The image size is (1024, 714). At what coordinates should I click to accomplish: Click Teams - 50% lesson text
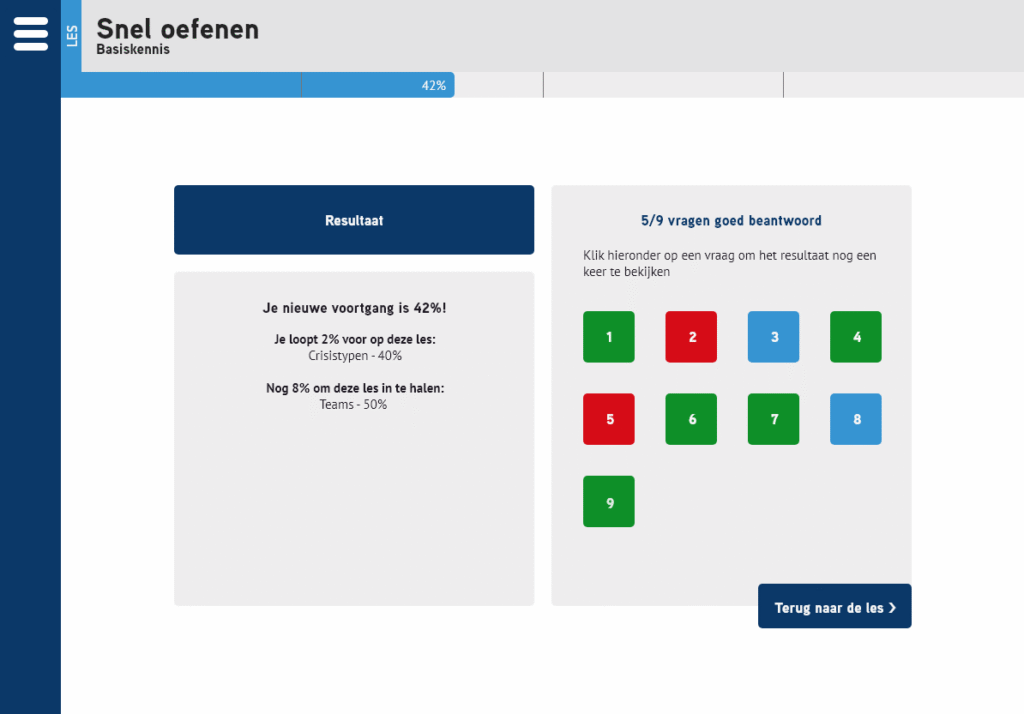point(355,405)
